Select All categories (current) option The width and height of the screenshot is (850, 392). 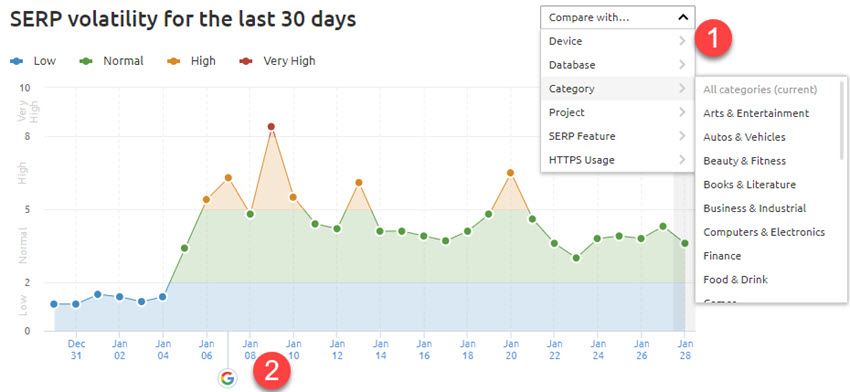tap(760, 89)
